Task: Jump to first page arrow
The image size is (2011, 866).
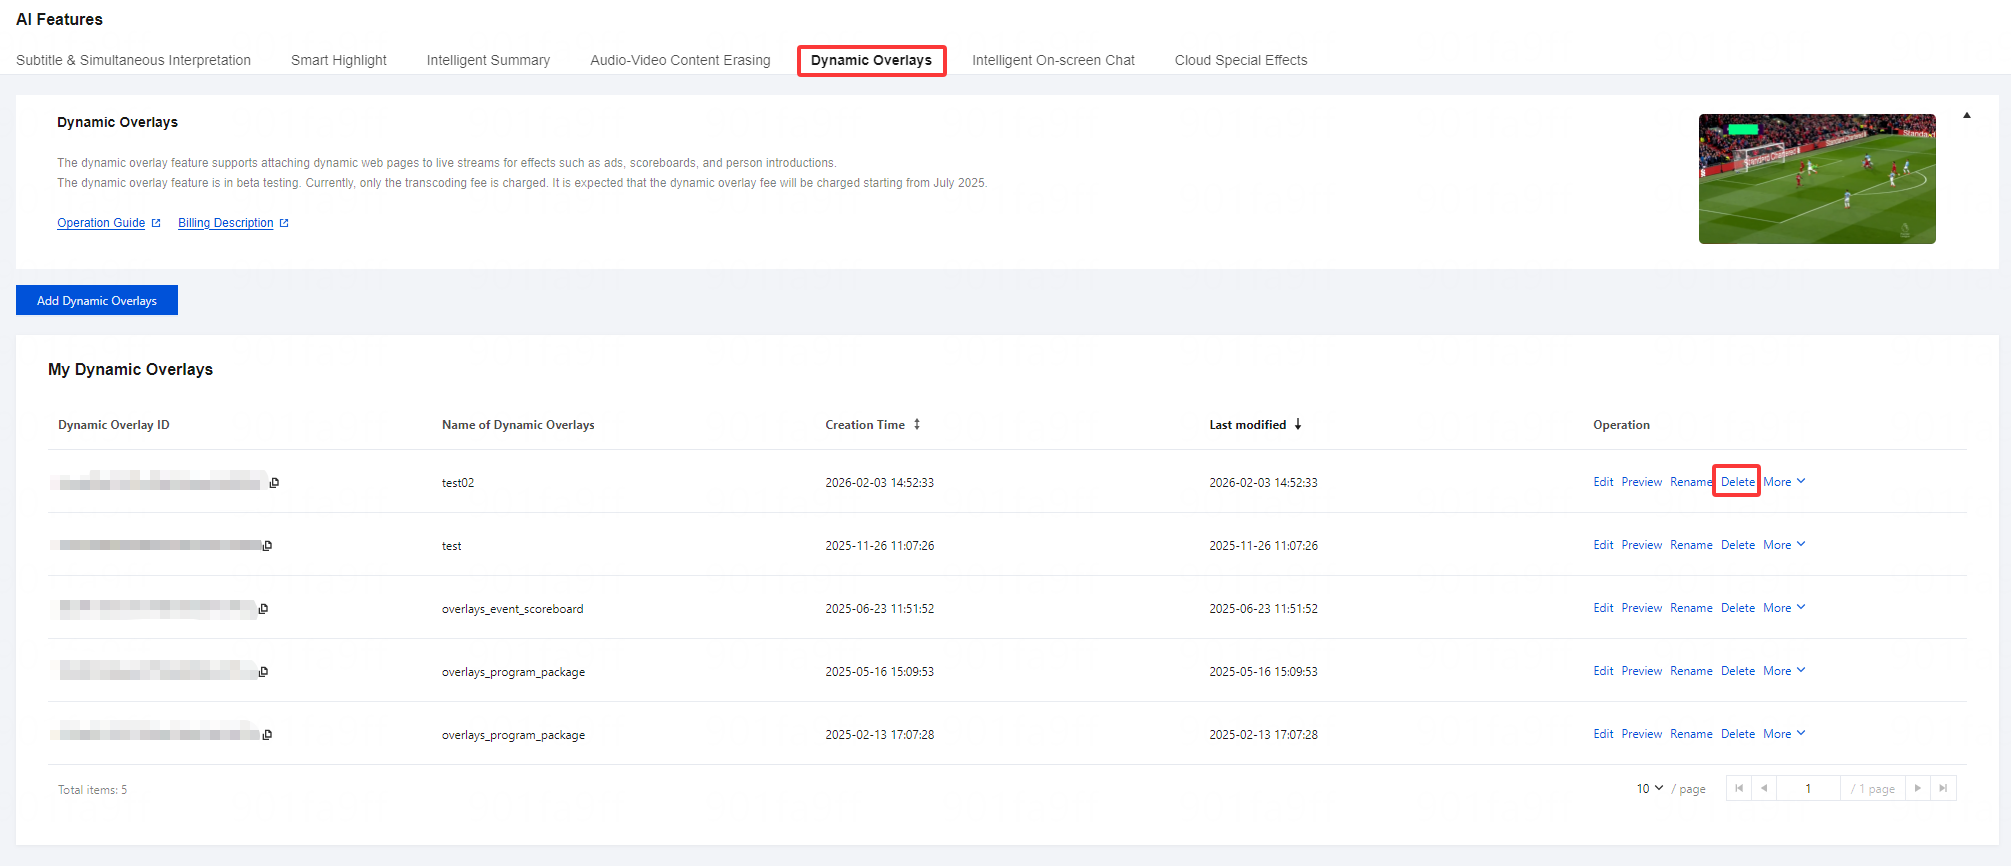Action: [1739, 789]
